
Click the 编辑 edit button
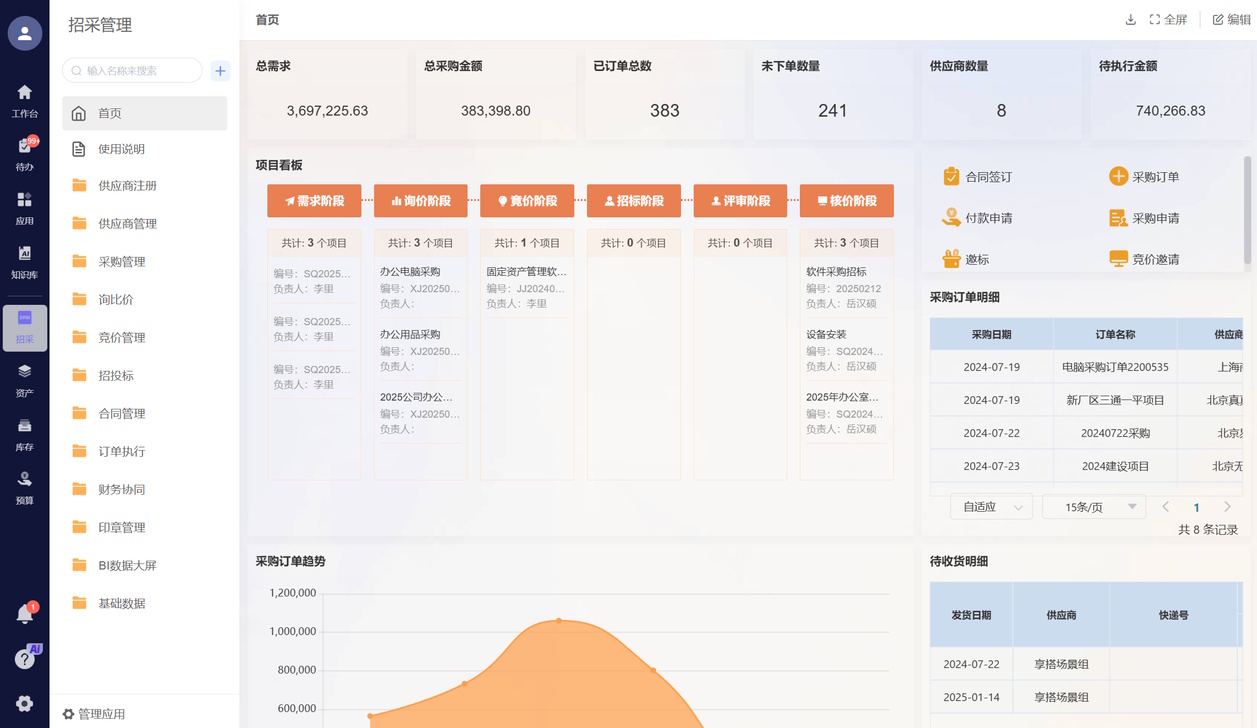(1231, 20)
